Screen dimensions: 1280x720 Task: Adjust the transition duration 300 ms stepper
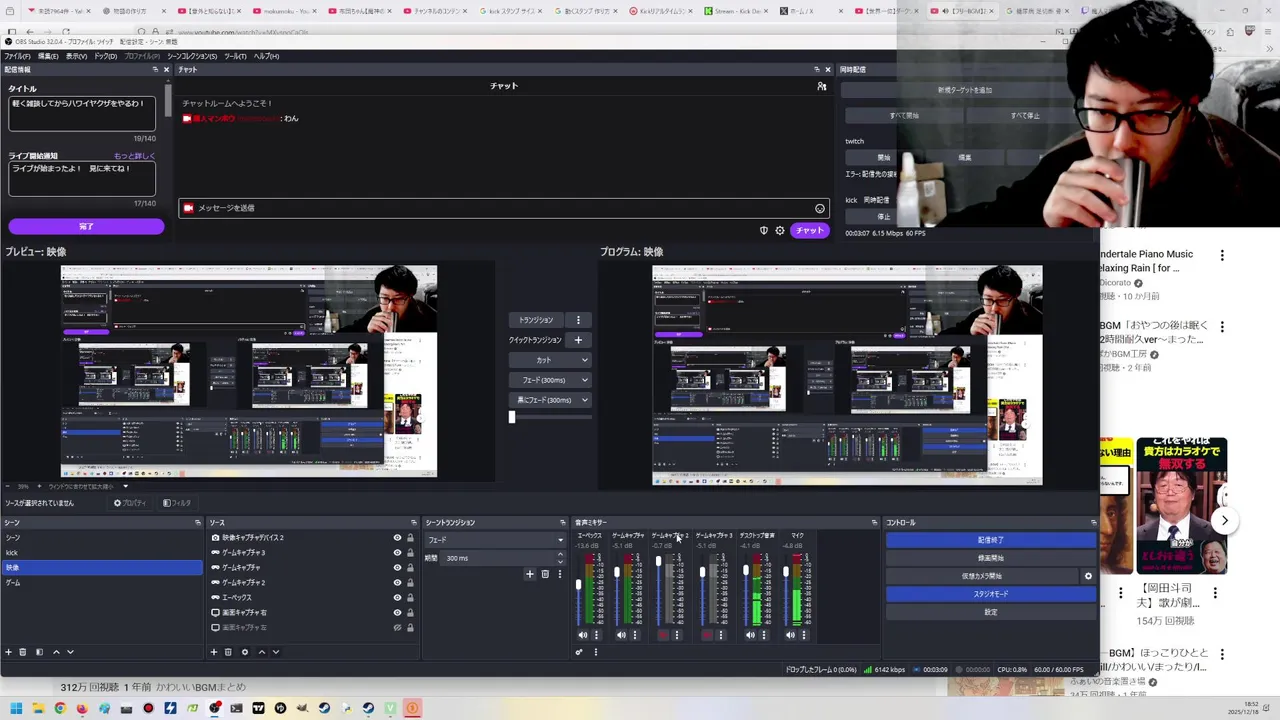(559, 558)
